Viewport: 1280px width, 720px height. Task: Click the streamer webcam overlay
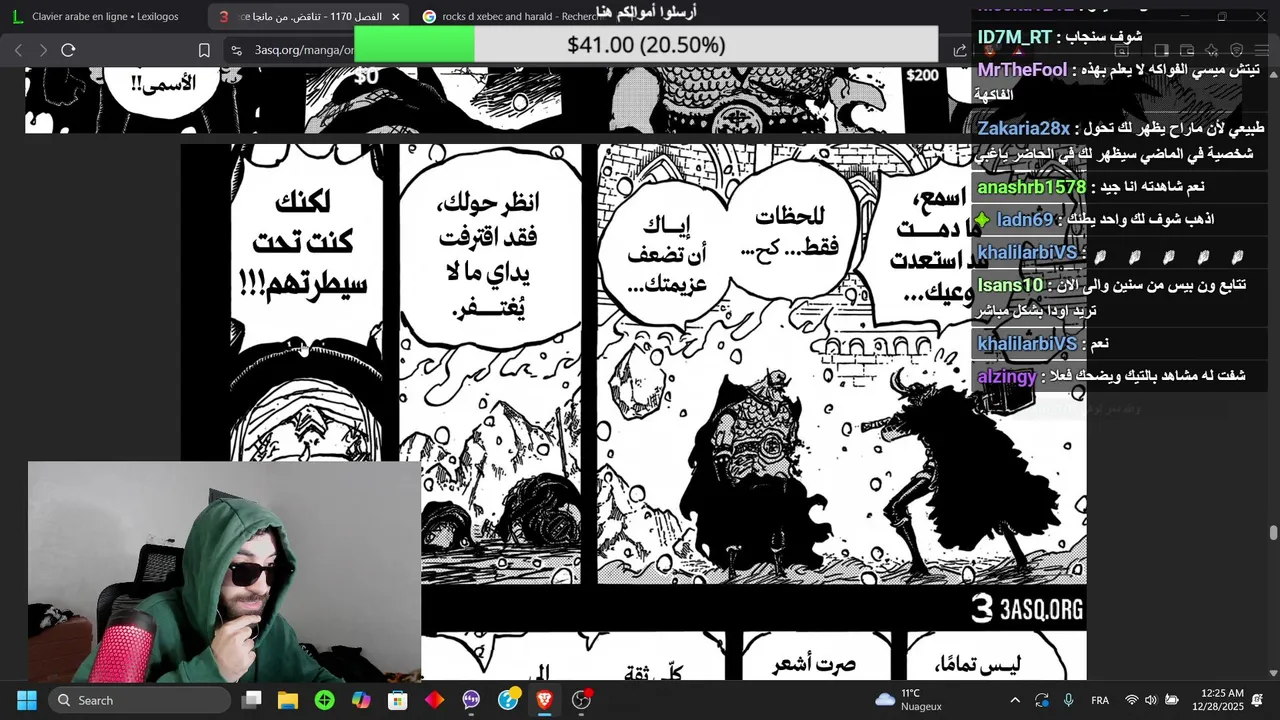tap(224, 571)
